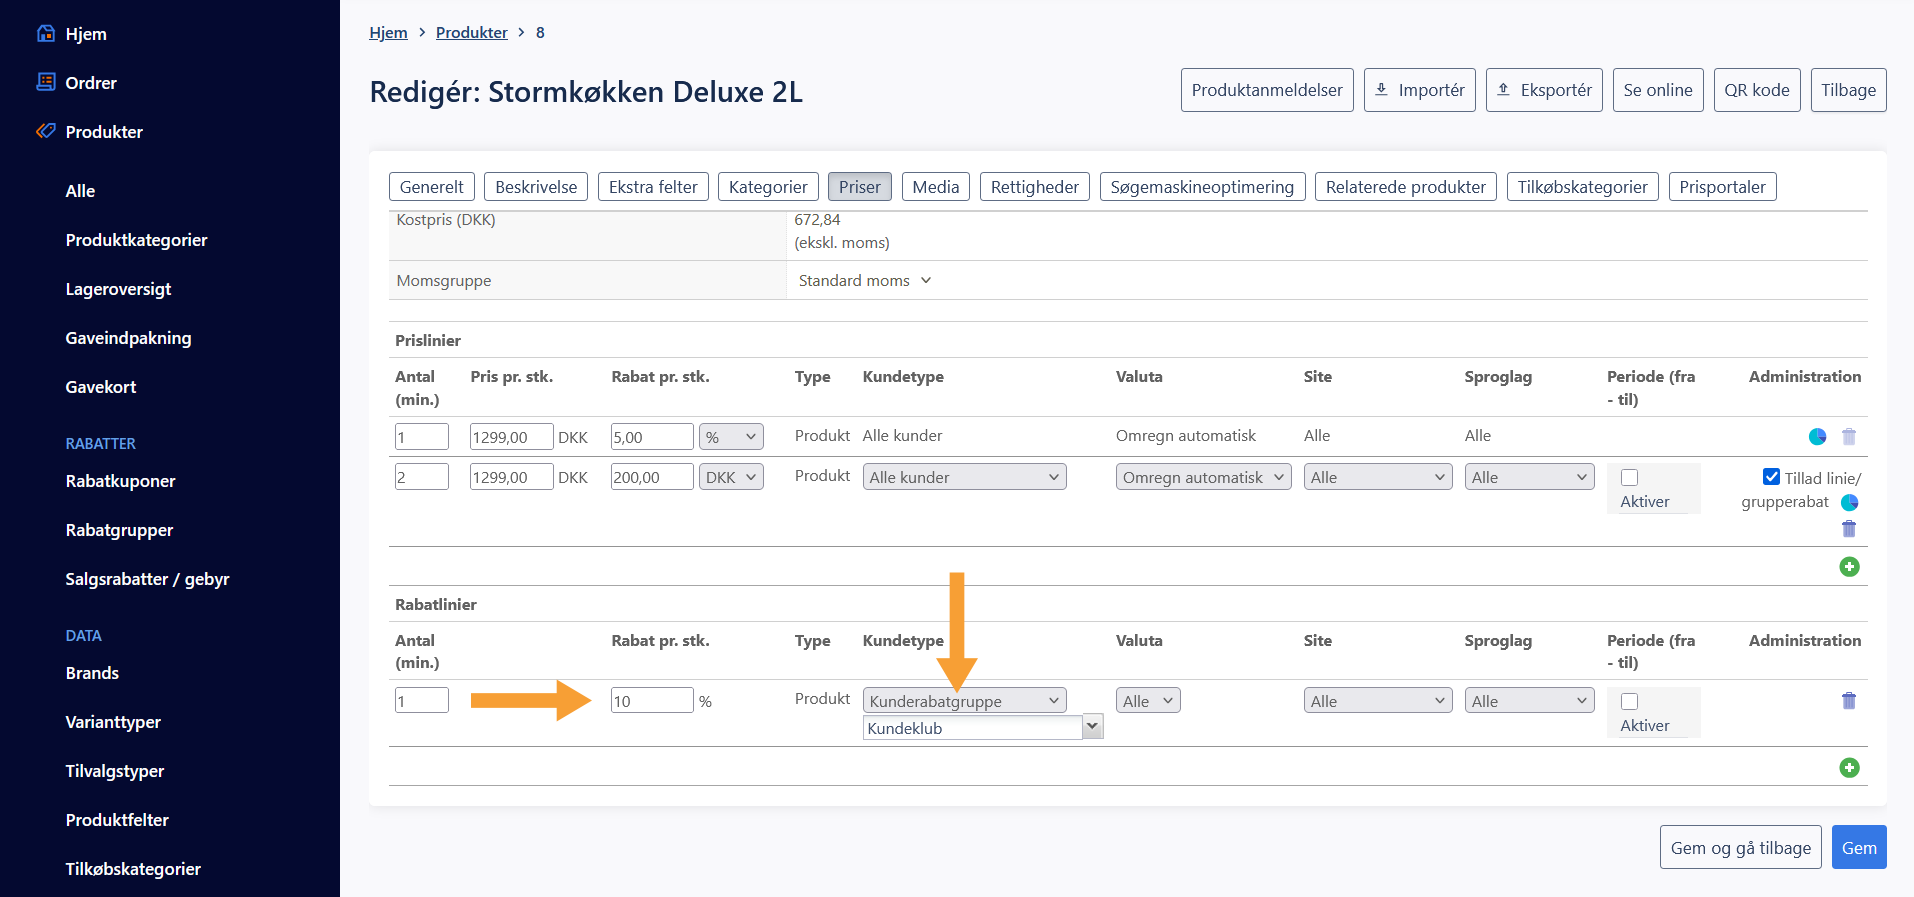Image resolution: width=1914 pixels, height=897 pixels.
Task: Open the Momsgruppe Standard moms dropdown
Action: [x=864, y=281]
